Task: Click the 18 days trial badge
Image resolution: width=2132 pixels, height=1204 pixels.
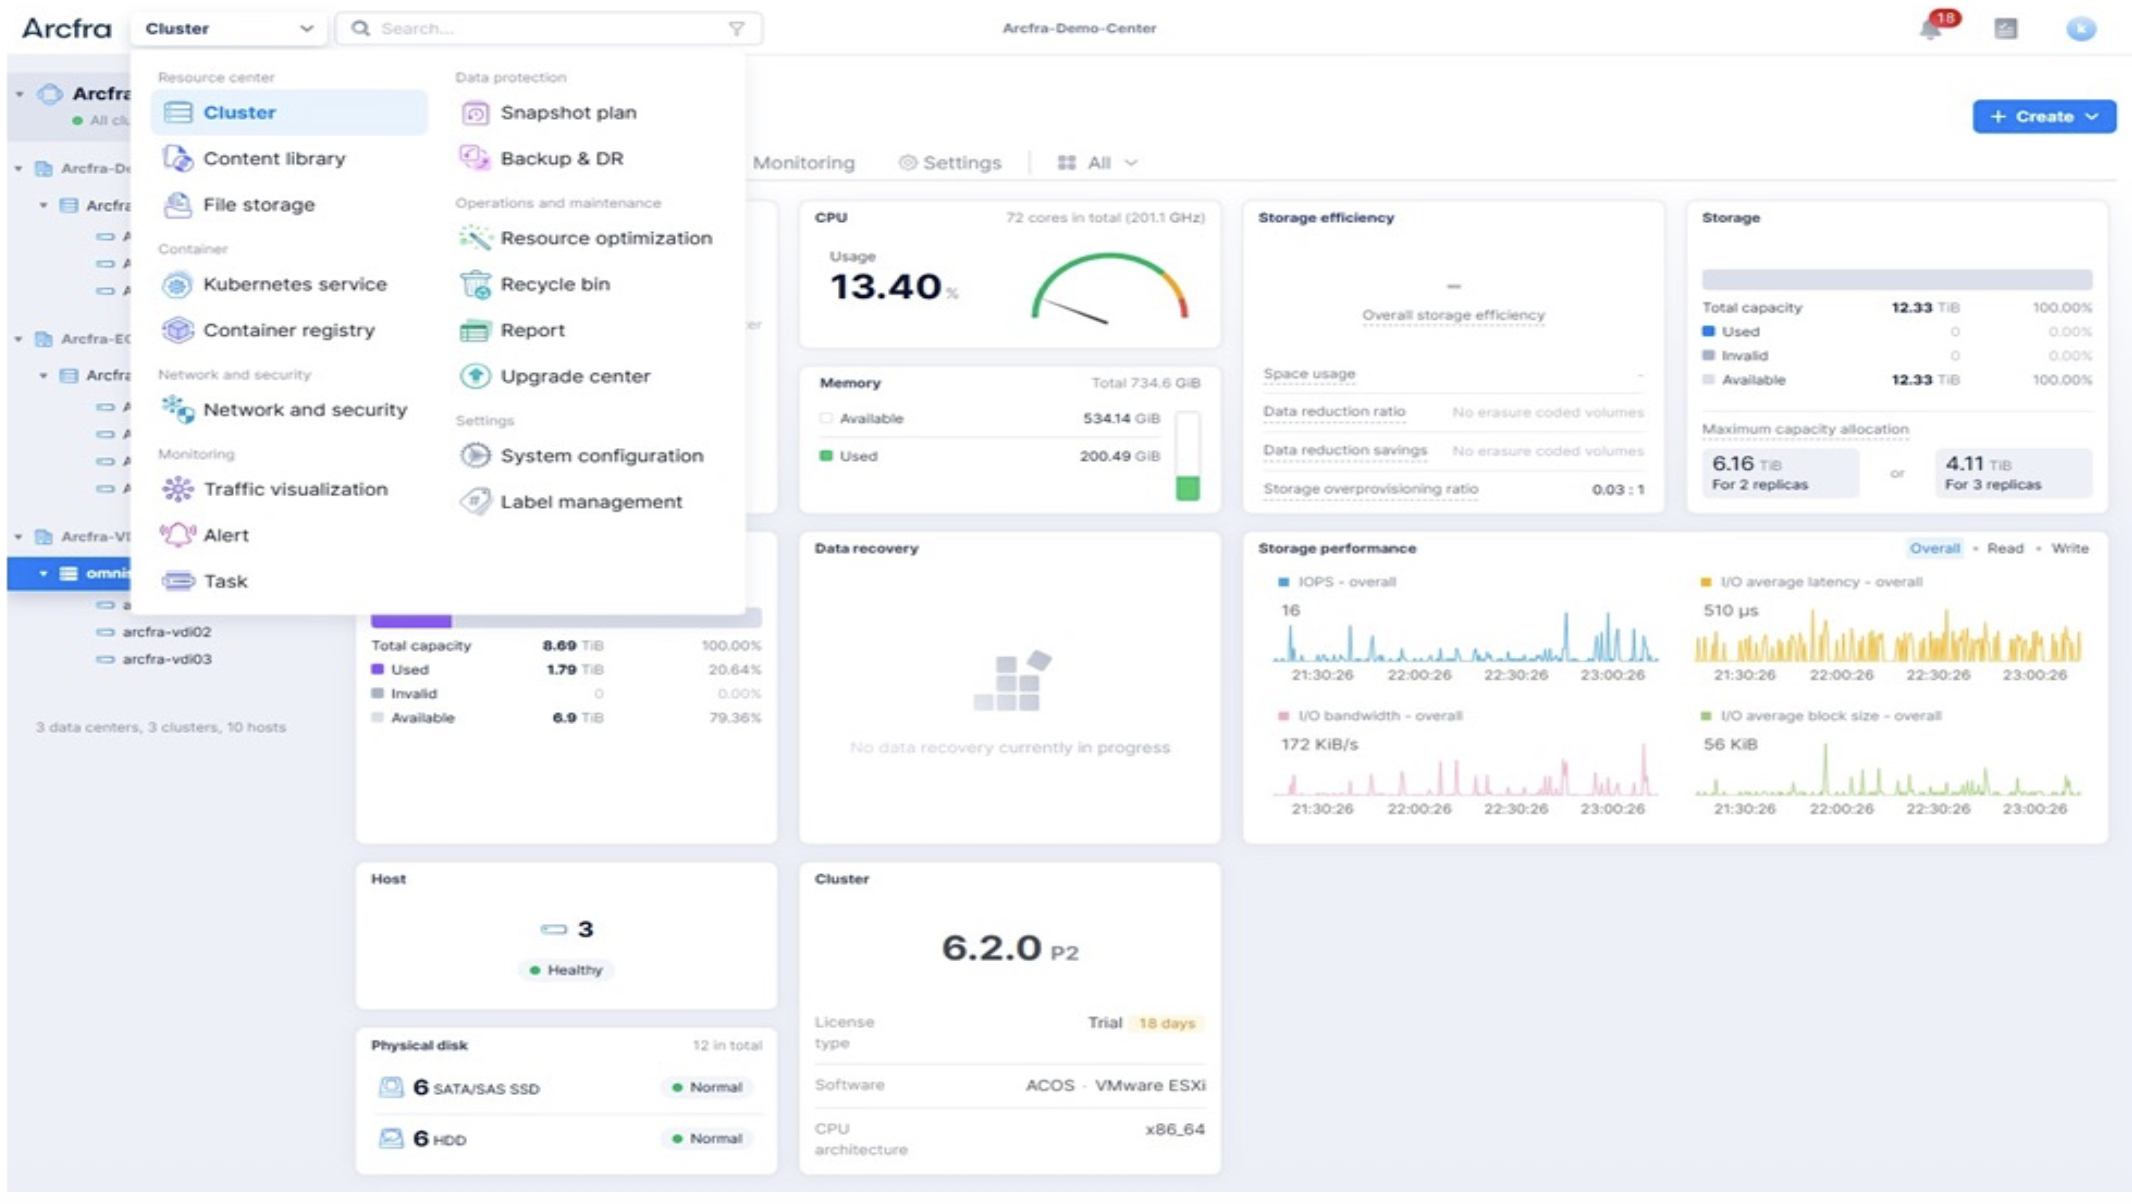Action: [x=1166, y=1023]
